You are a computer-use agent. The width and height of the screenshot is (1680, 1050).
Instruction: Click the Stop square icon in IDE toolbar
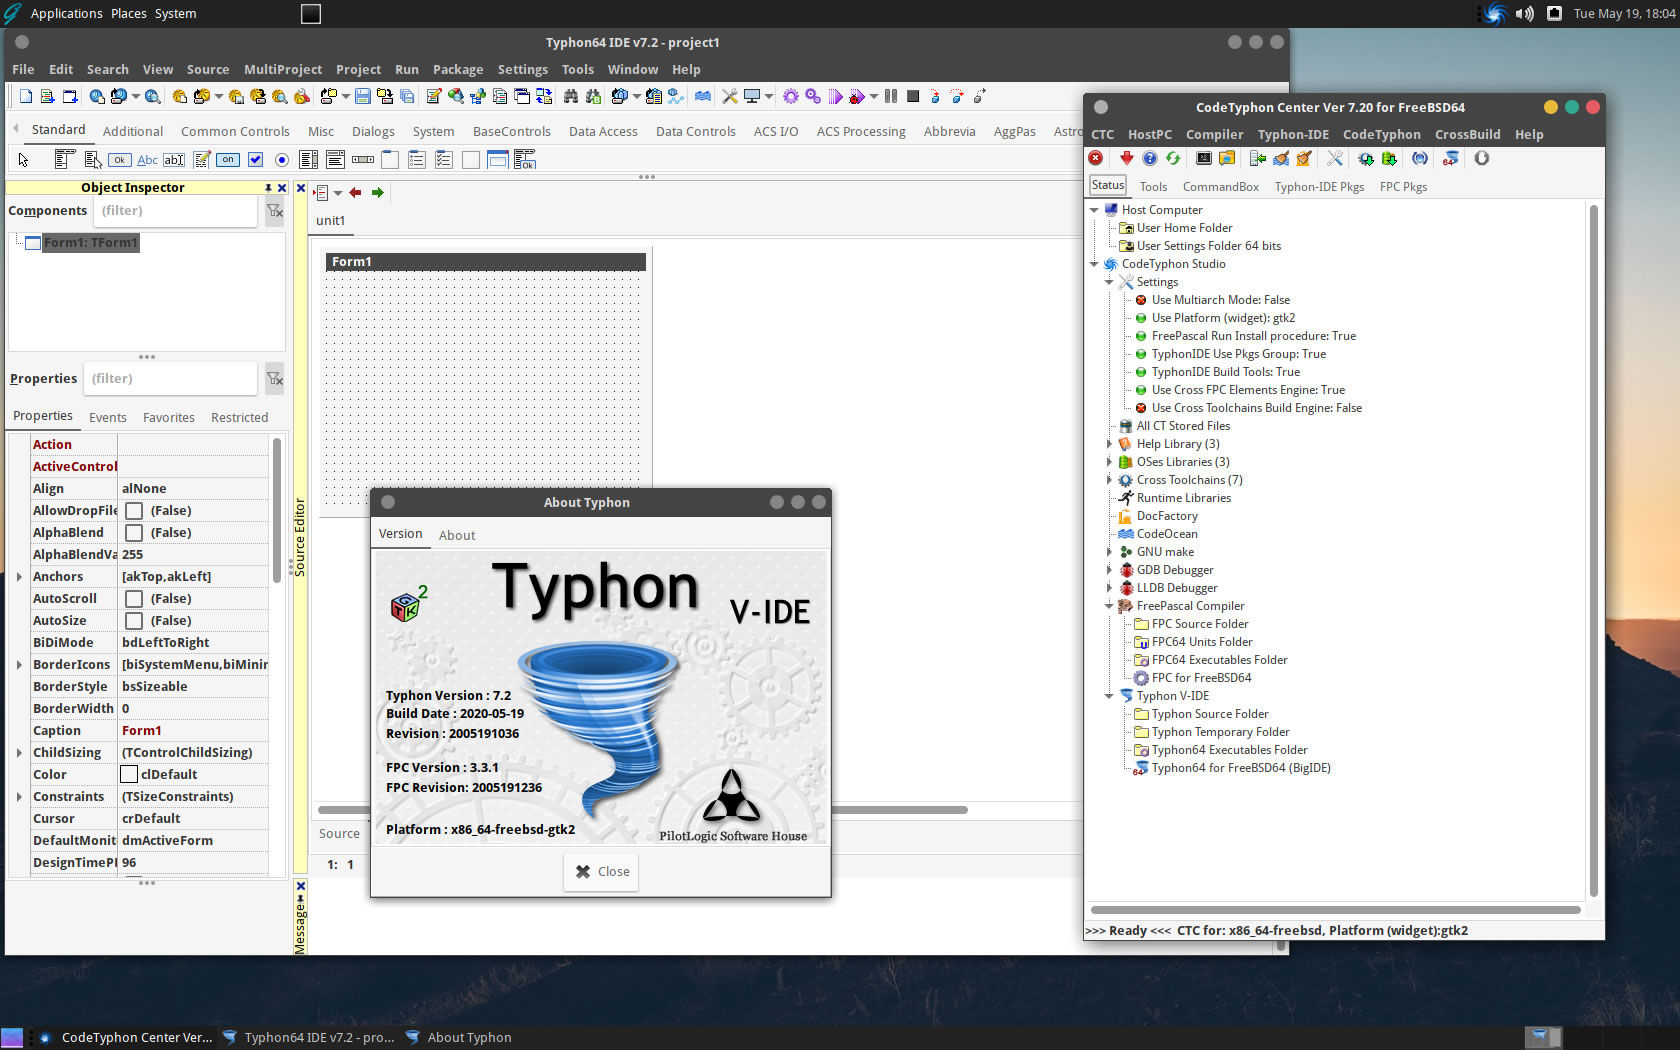tap(913, 96)
